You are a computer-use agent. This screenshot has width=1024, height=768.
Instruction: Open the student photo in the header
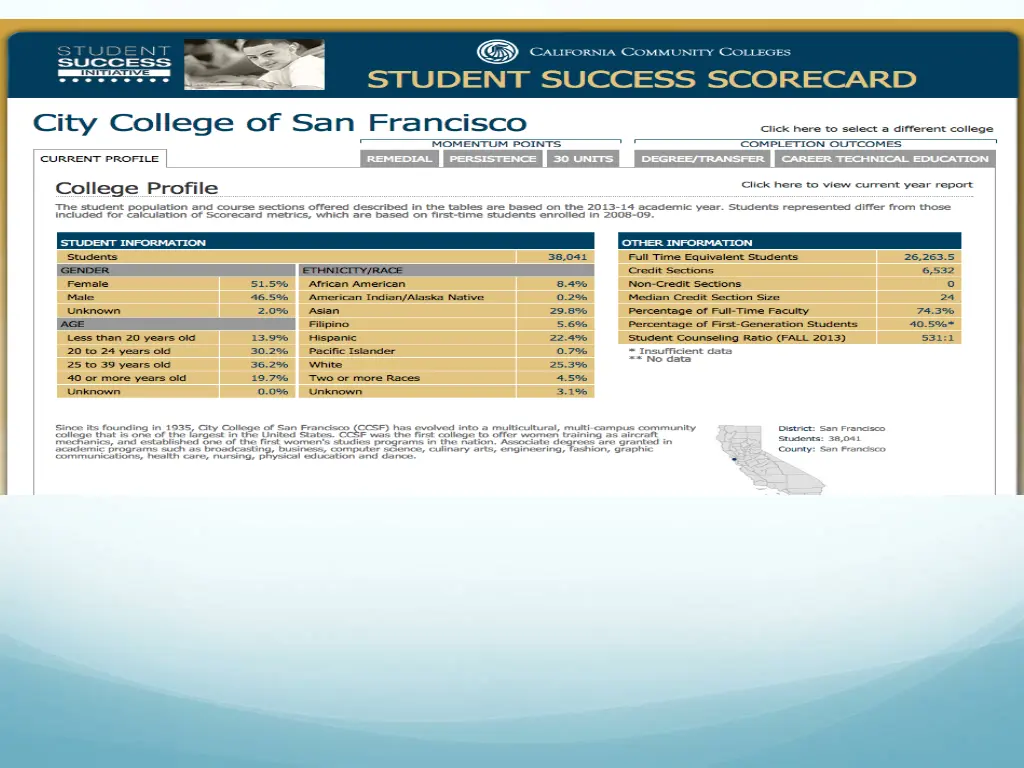254,64
